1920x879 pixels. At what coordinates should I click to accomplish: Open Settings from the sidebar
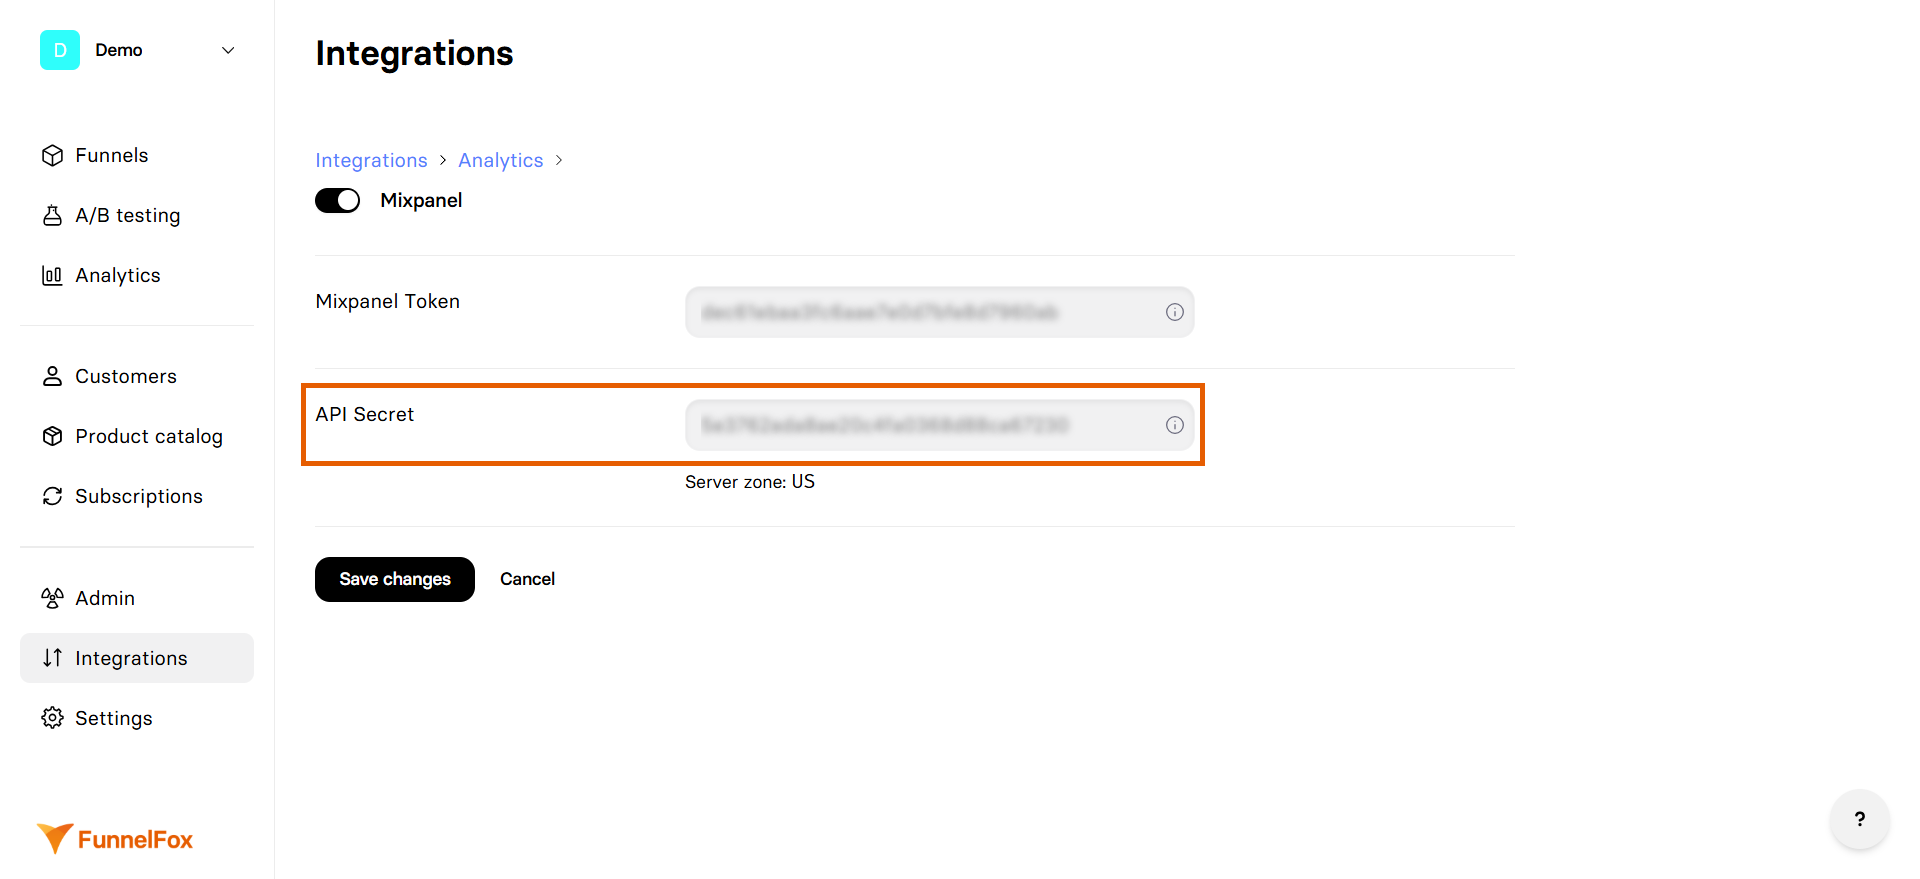[x=137, y=718]
